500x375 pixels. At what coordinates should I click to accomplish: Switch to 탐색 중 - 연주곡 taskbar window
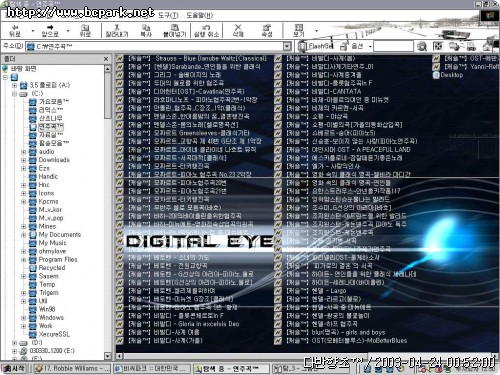coord(231,368)
